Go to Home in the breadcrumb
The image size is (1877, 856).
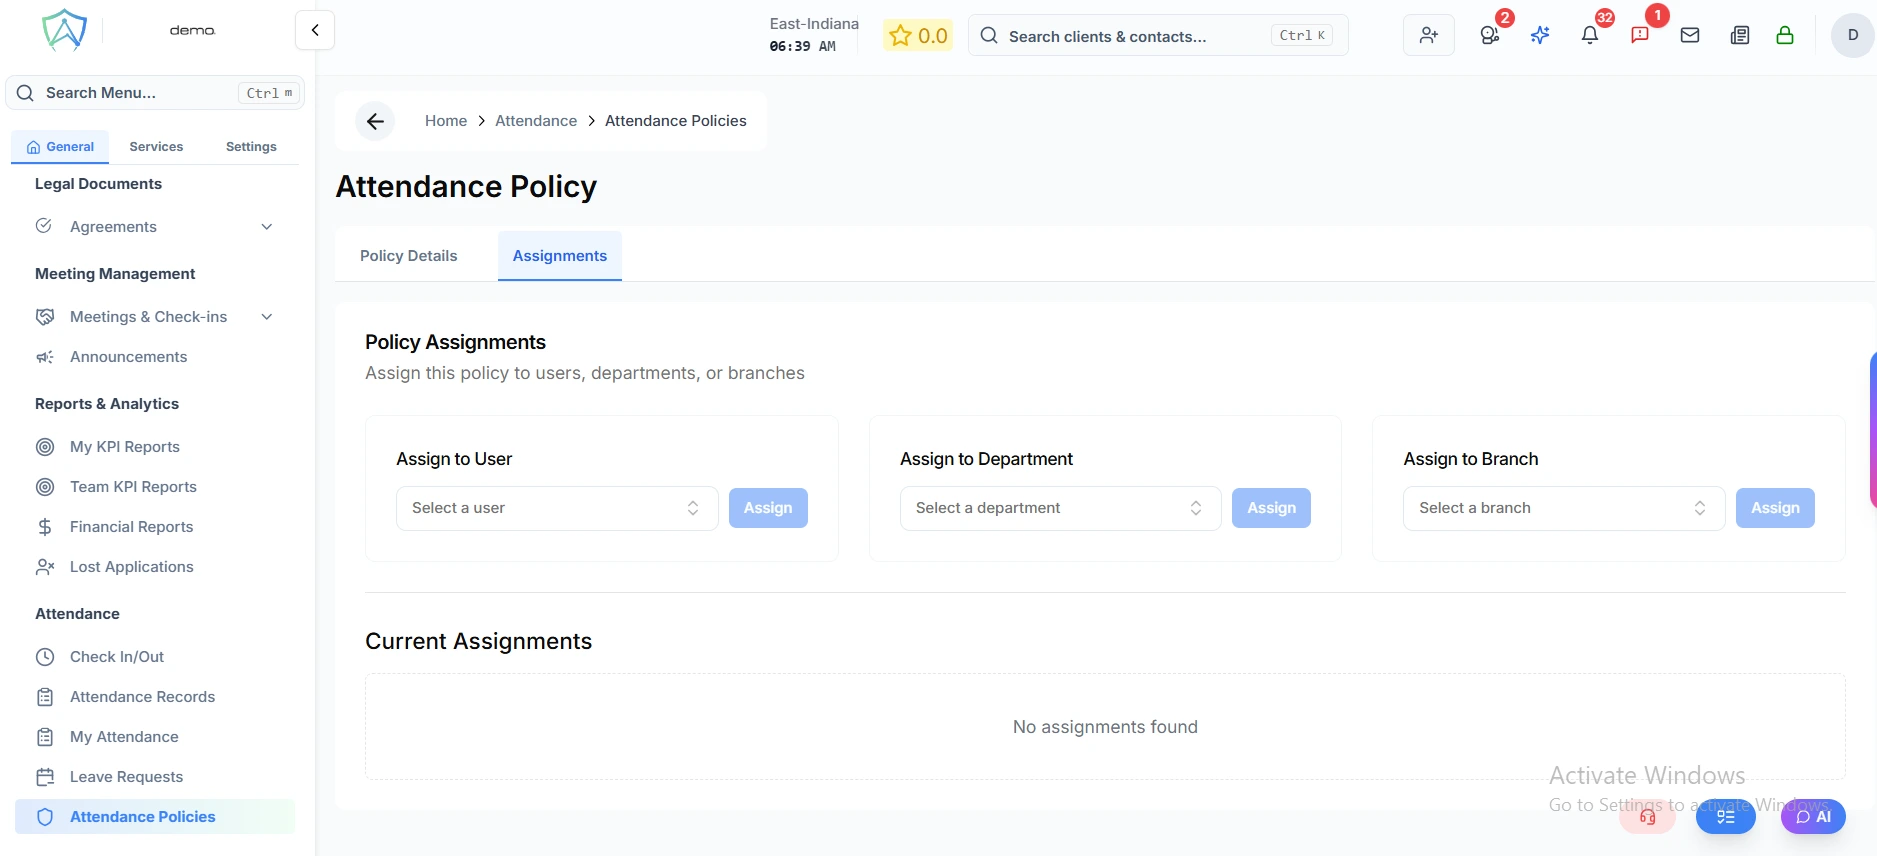(446, 121)
